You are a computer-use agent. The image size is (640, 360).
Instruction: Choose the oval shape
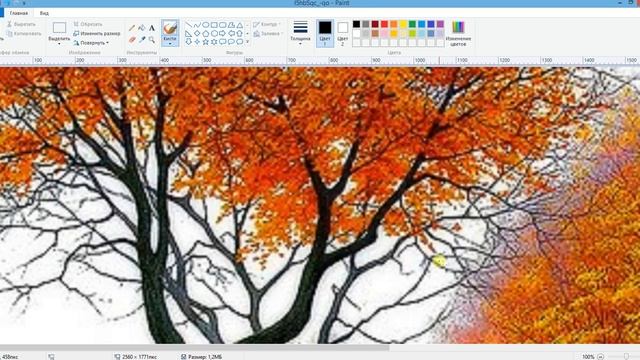point(206,25)
